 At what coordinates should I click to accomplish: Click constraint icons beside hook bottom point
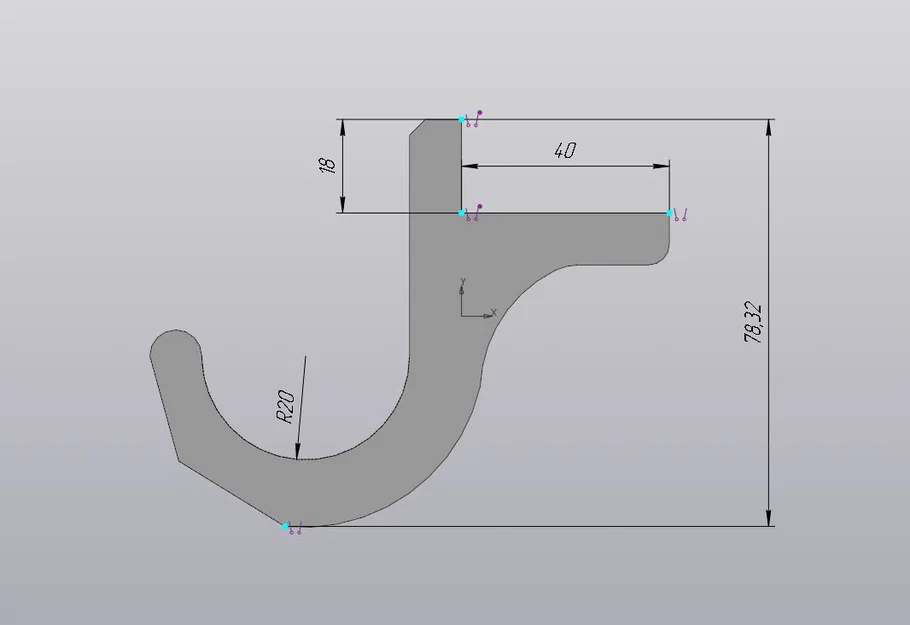tap(295, 529)
